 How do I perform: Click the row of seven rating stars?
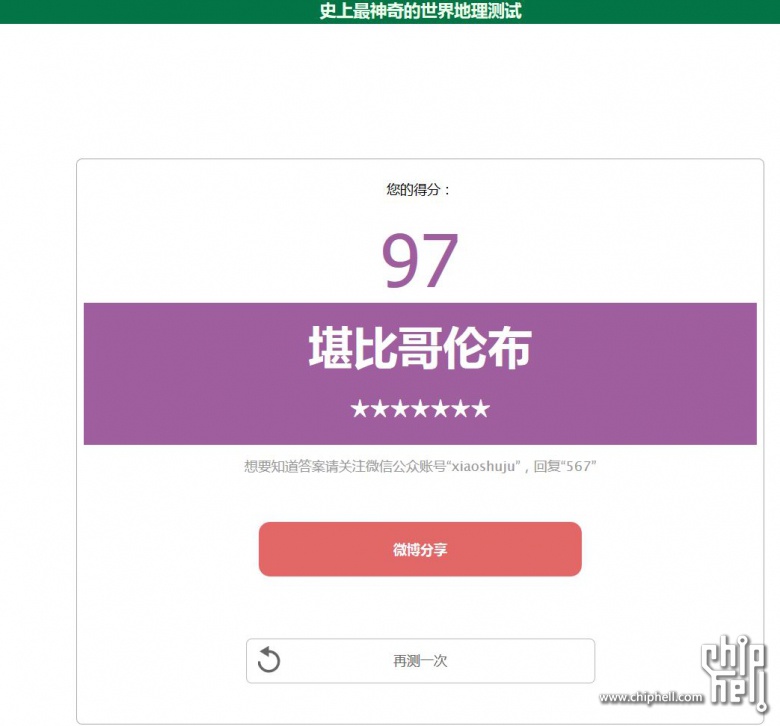420,409
